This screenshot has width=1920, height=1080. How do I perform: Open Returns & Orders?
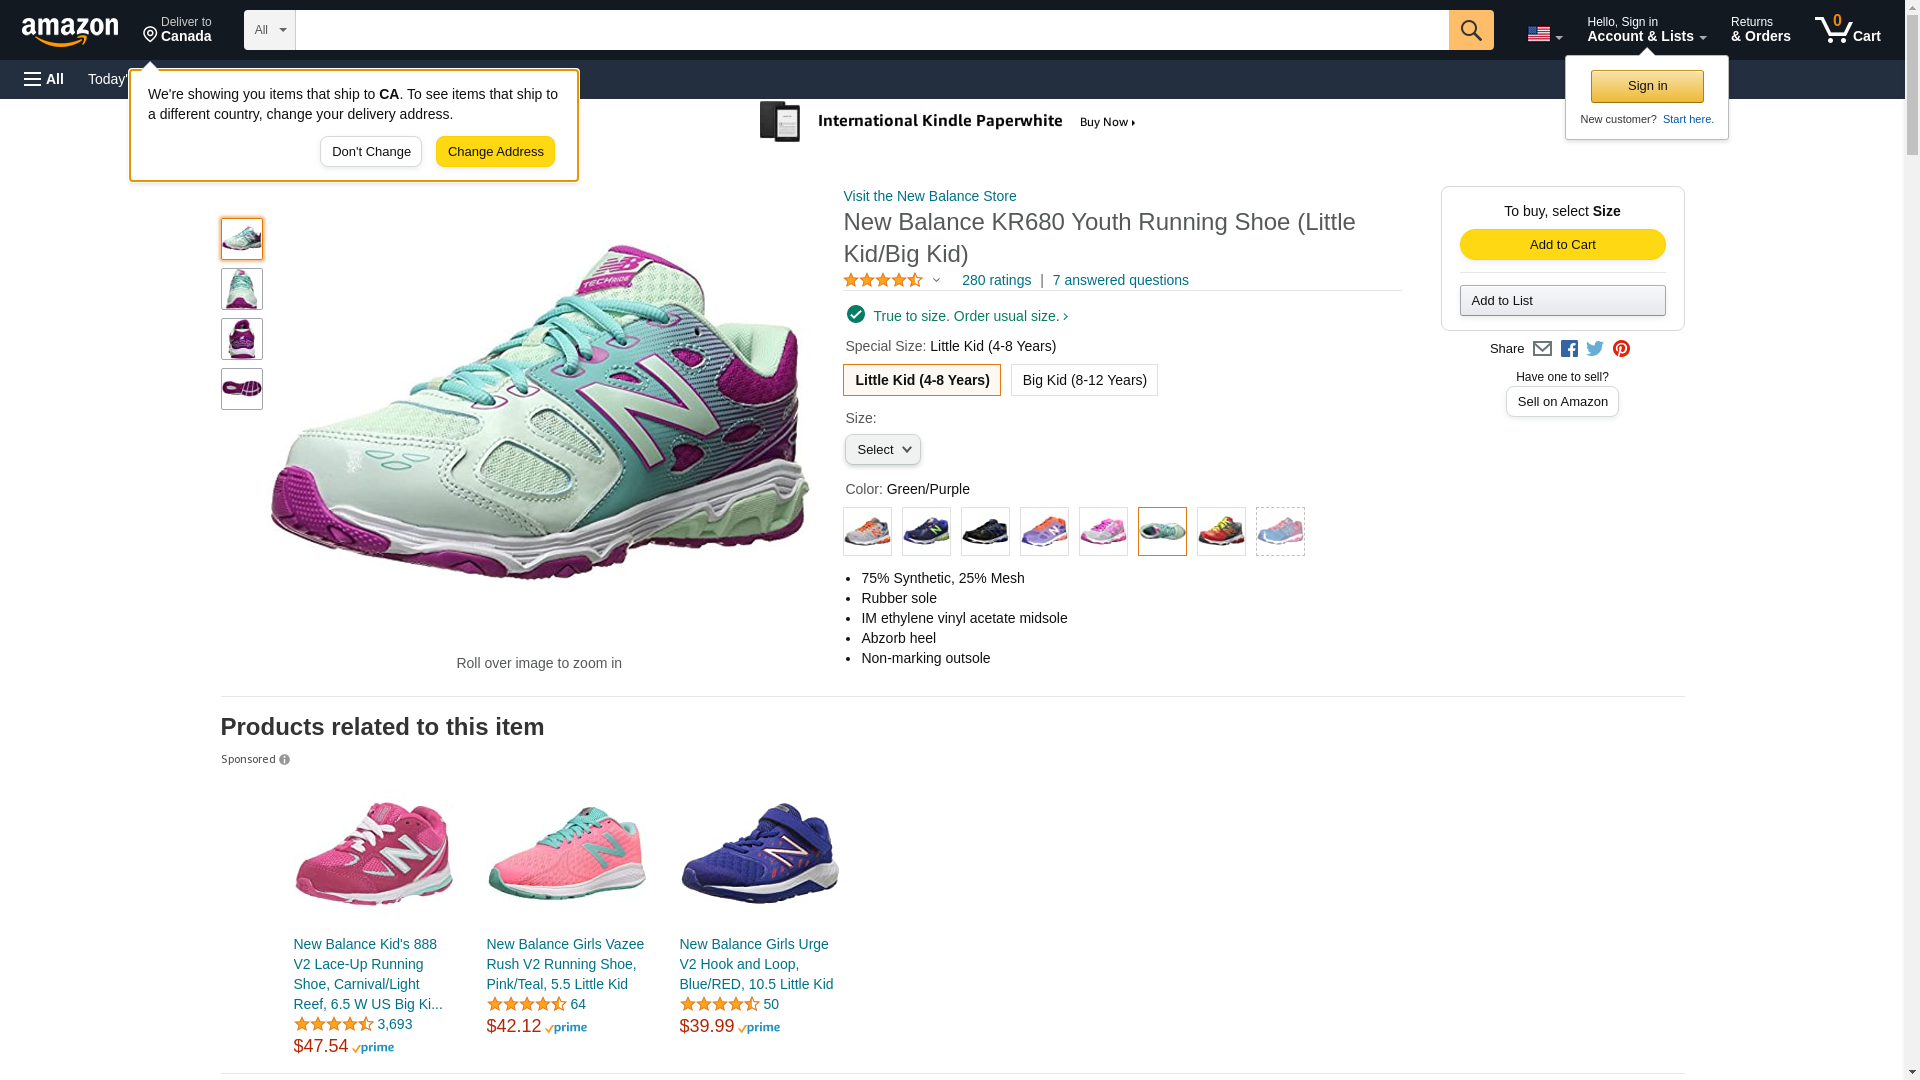click(1760, 30)
